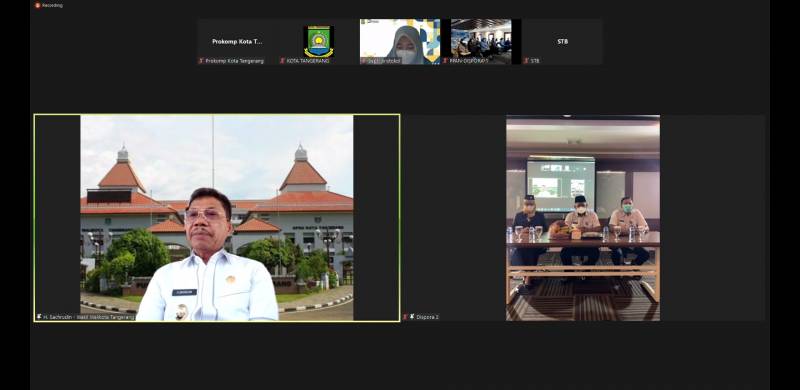800x390 pixels.
Task: Click the 'STB' name label below the tile
Action: coord(535,61)
